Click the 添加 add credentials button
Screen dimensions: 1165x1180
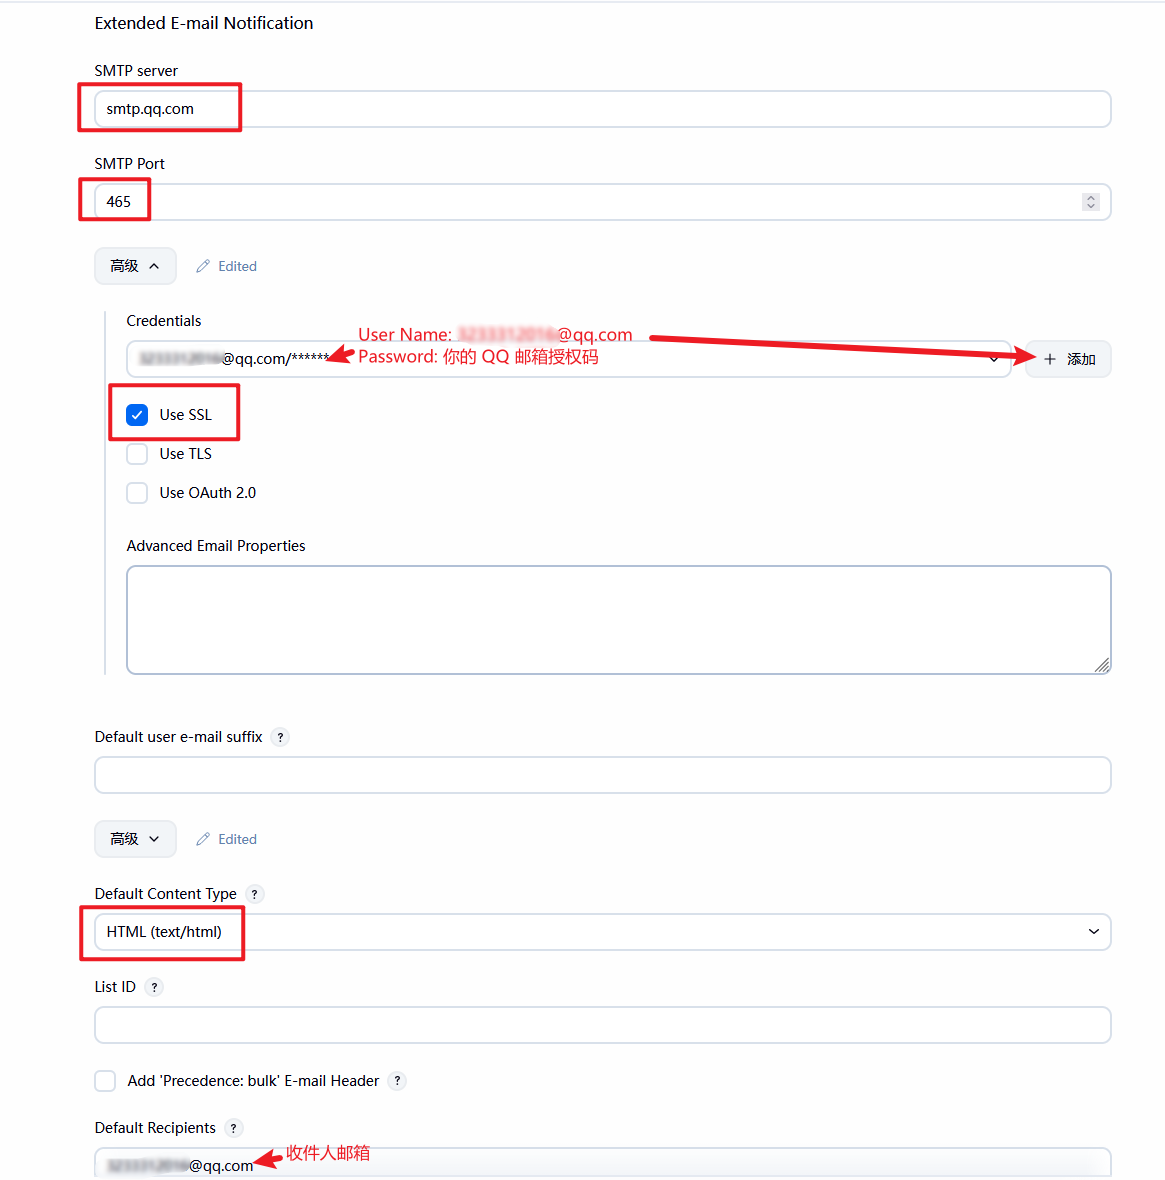1069,359
